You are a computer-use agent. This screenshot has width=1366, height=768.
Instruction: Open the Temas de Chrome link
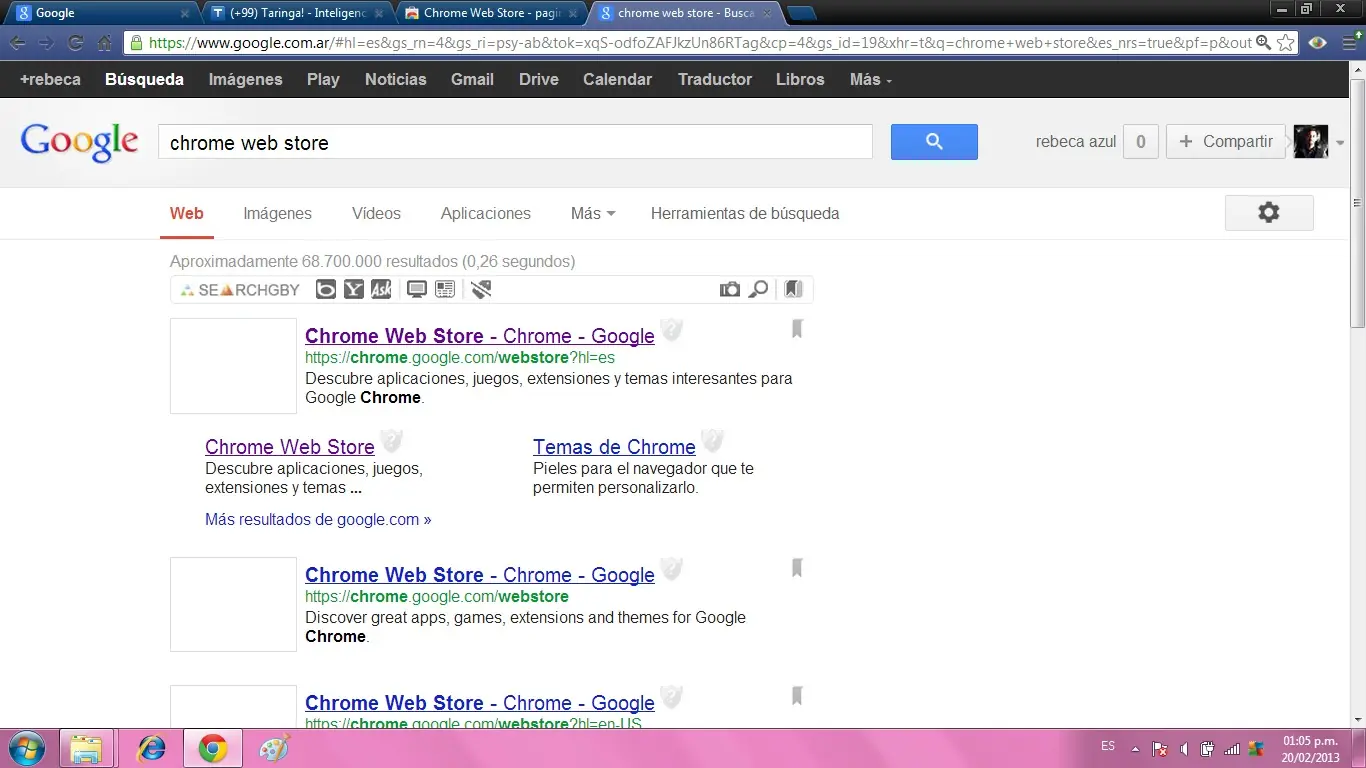[x=614, y=447]
